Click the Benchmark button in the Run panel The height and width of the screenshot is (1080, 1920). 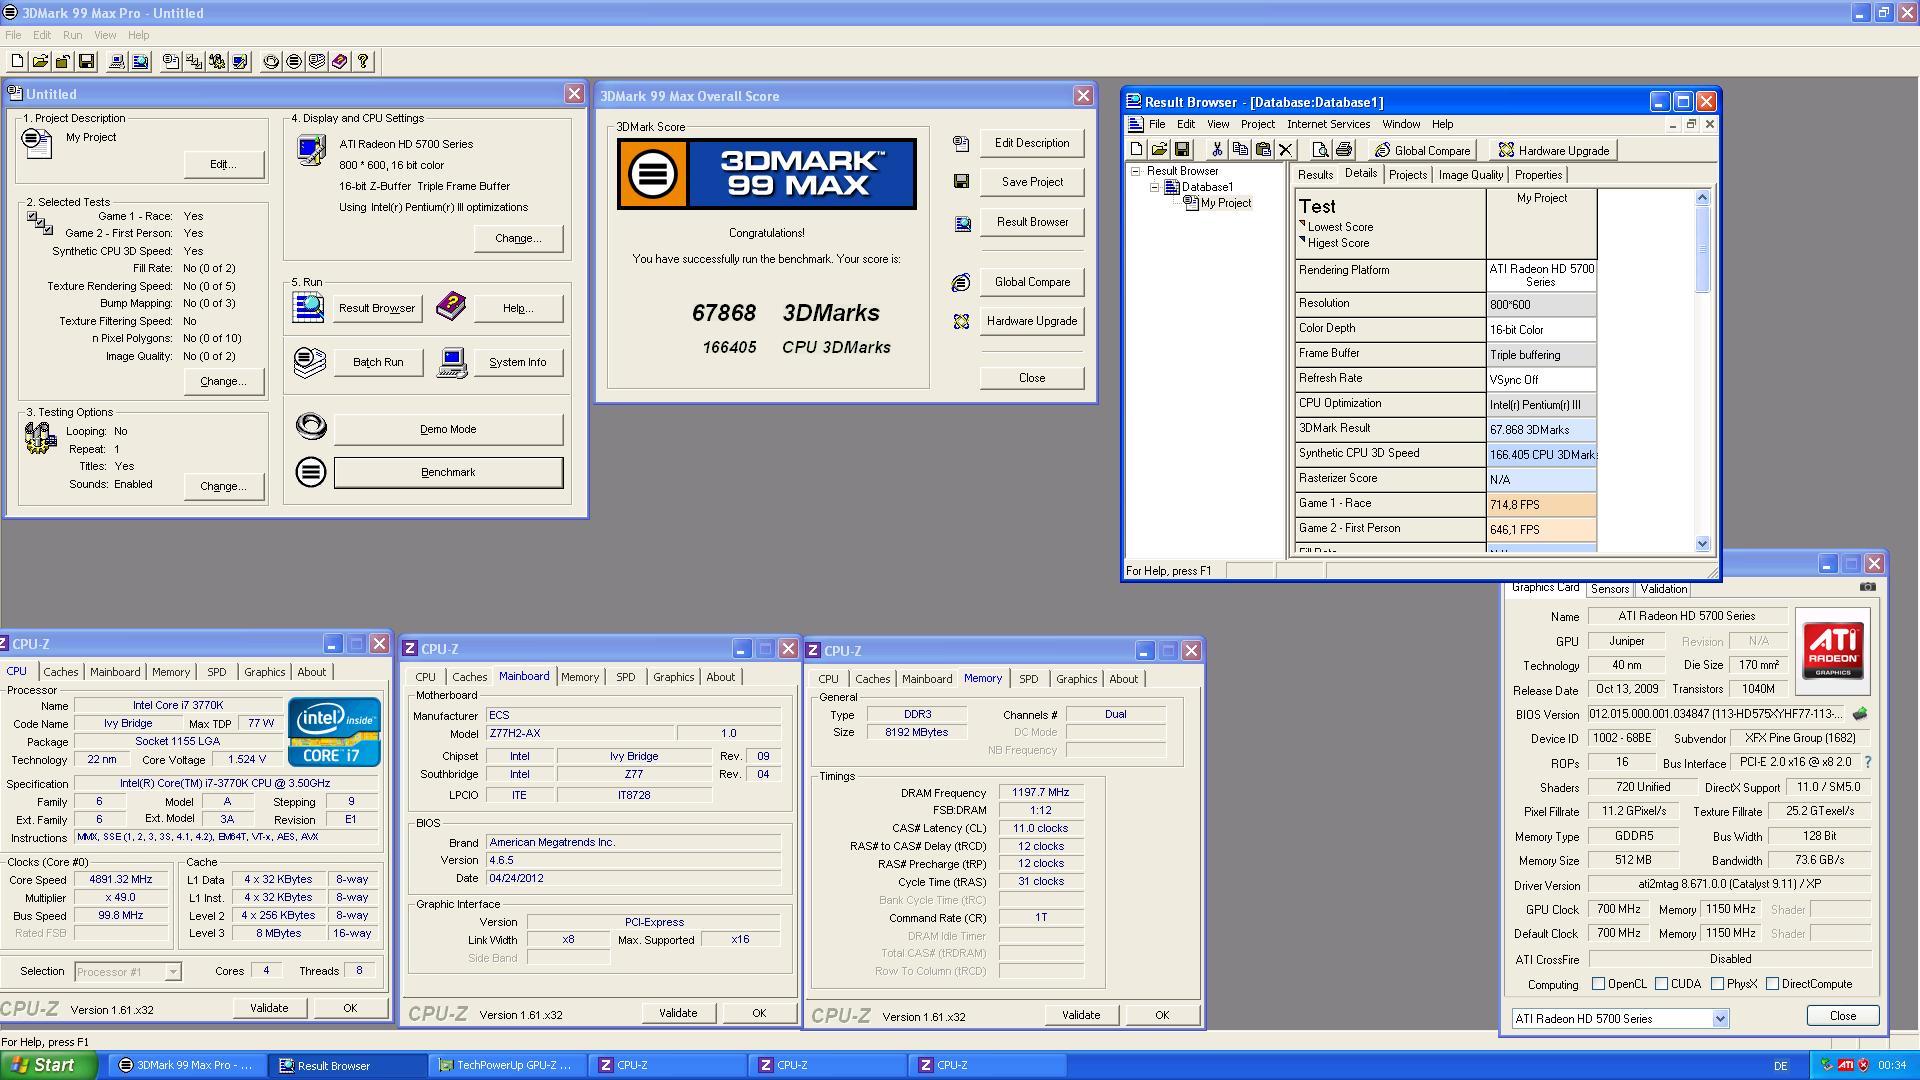pos(448,472)
